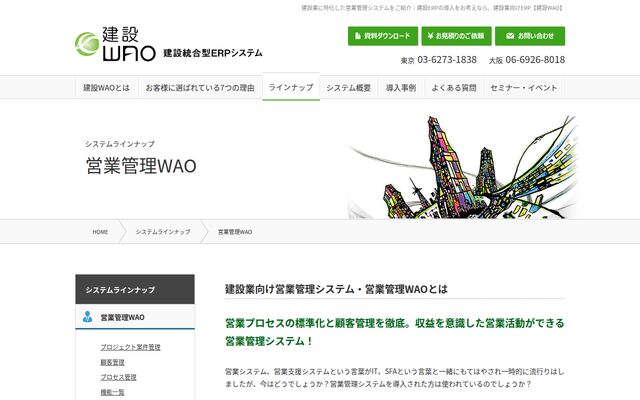640x400 pixels.
Task: Click the システムラインナップ sidebar header
Action: coord(135,289)
